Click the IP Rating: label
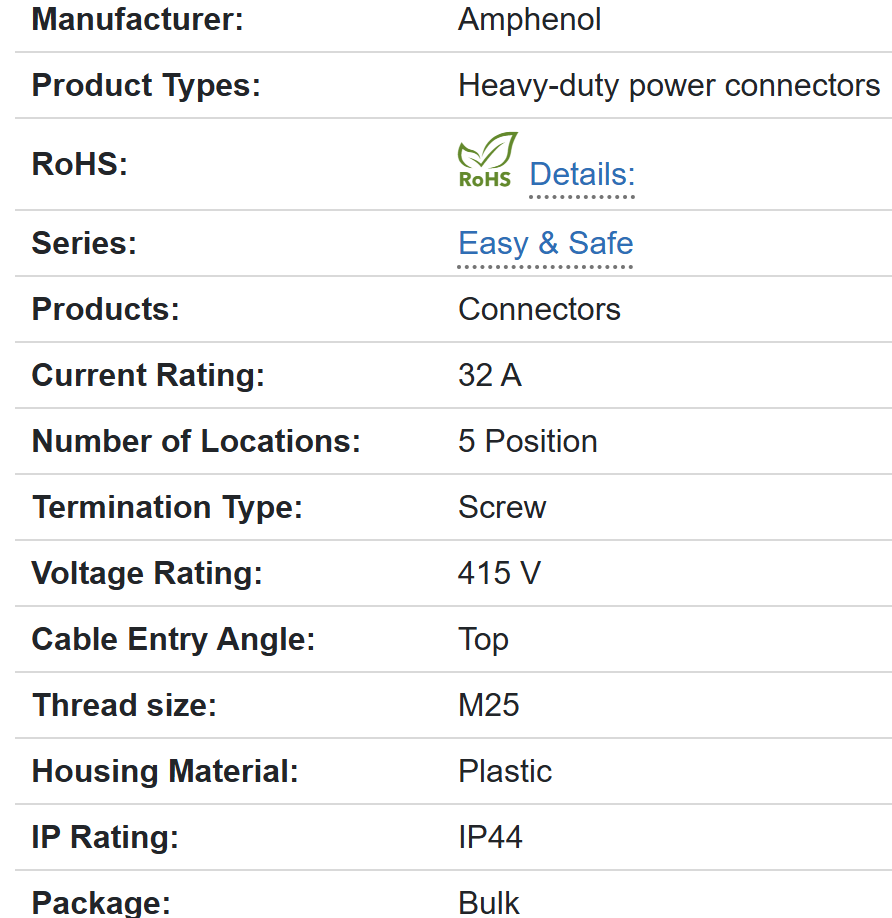Screen dimensions: 892x918 click(105, 837)
